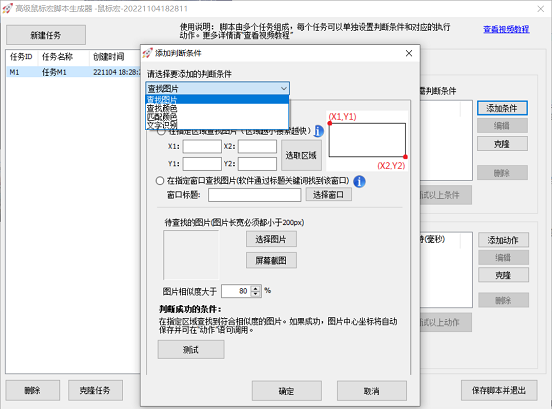Viewport: 552px width, 409px height.
Task: Click info icon beside window search option
Action: click(x=359, y=182)
